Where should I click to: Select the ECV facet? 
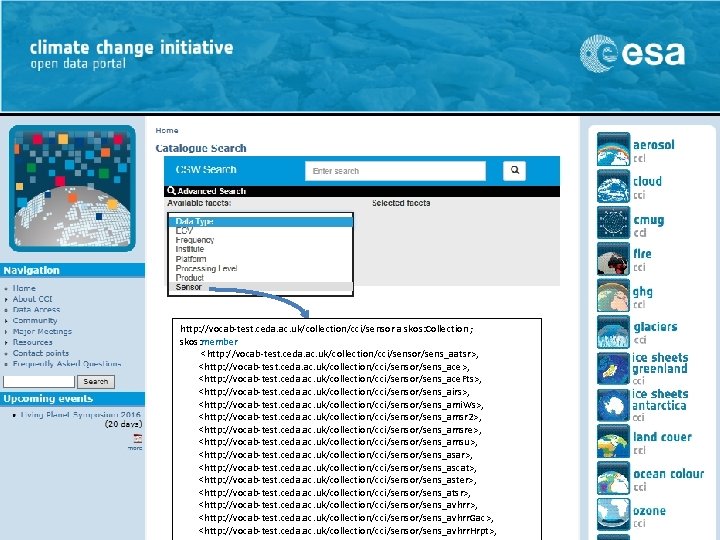[x=260, y=231]
